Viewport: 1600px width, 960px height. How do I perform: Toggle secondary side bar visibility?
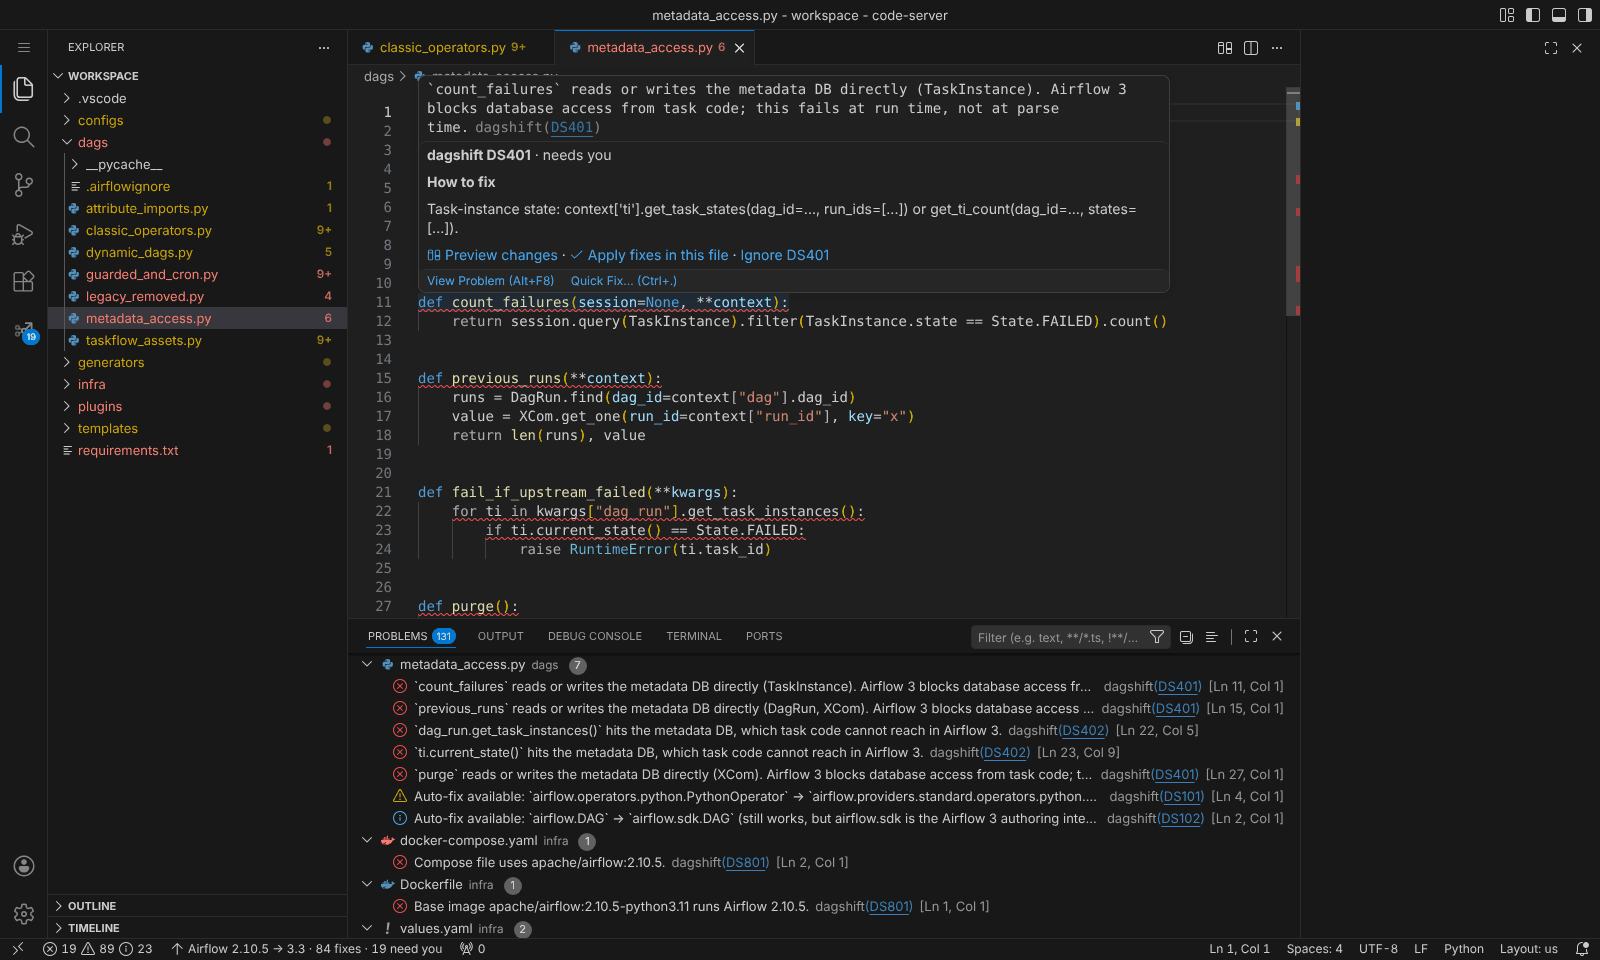coord(1585,15)
